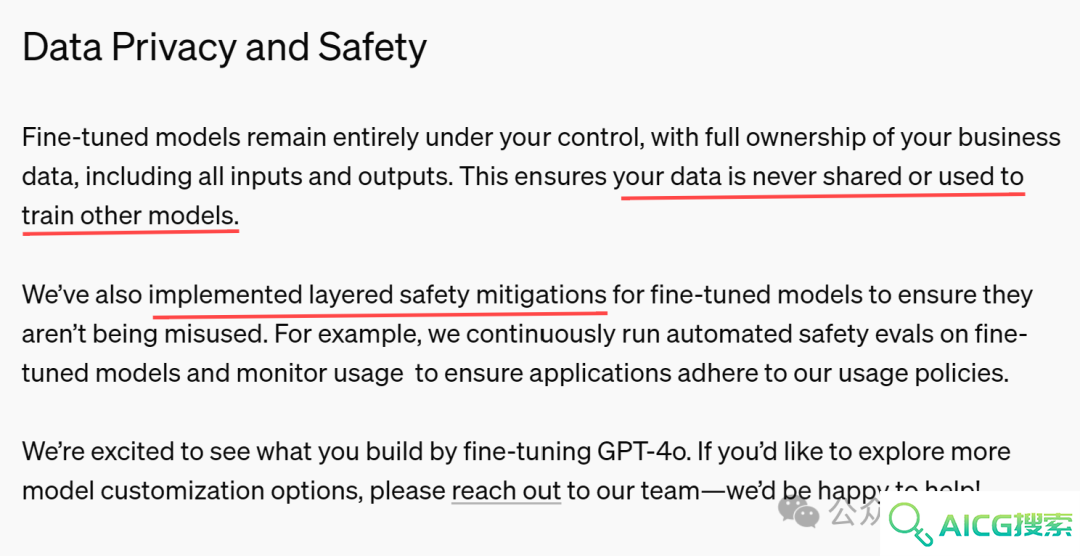This screenshot has width=1080, height=556.
Task: Open the "reach out" hyperlink
Action: click(506, 491)
